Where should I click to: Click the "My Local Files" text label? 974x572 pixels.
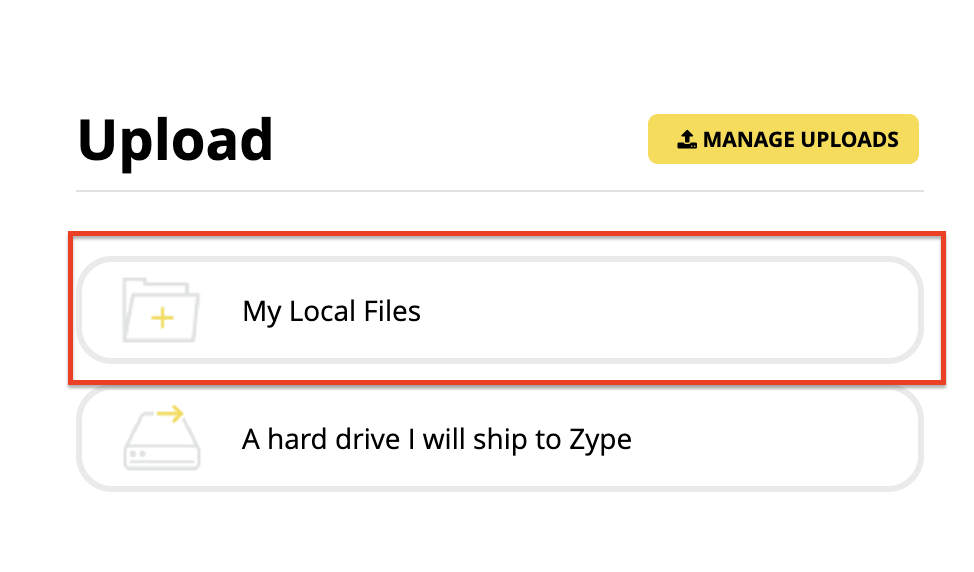(x=331, y=312)
